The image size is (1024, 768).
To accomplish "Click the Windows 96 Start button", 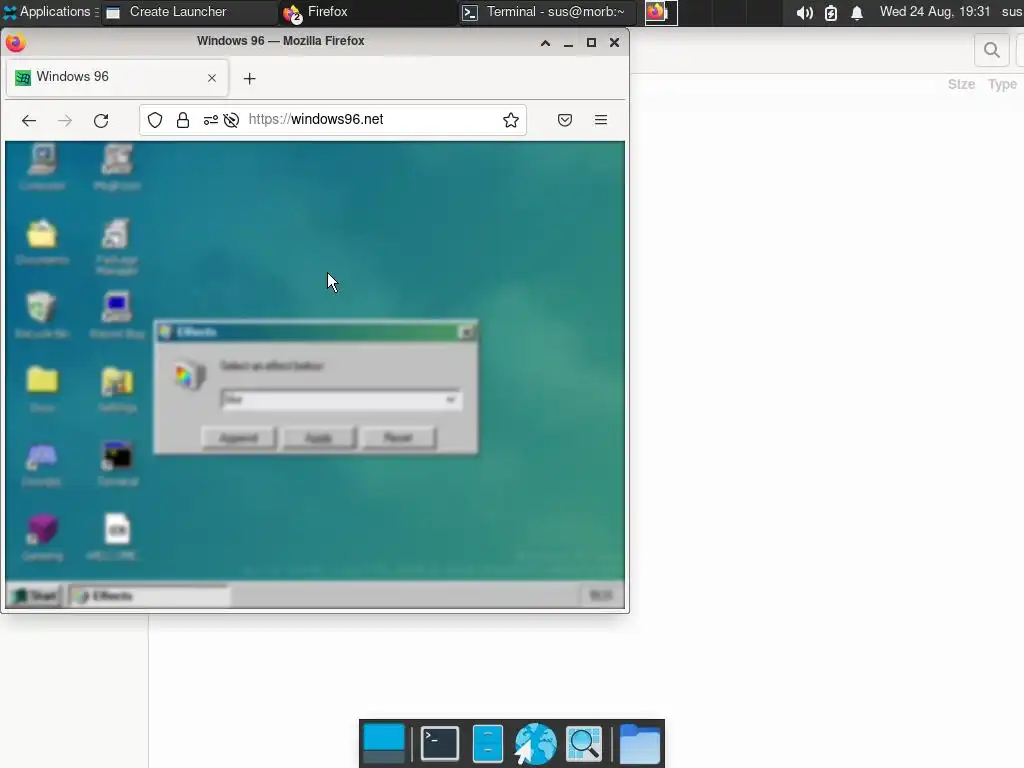I will pyautogui.click(x=35, y=596).
